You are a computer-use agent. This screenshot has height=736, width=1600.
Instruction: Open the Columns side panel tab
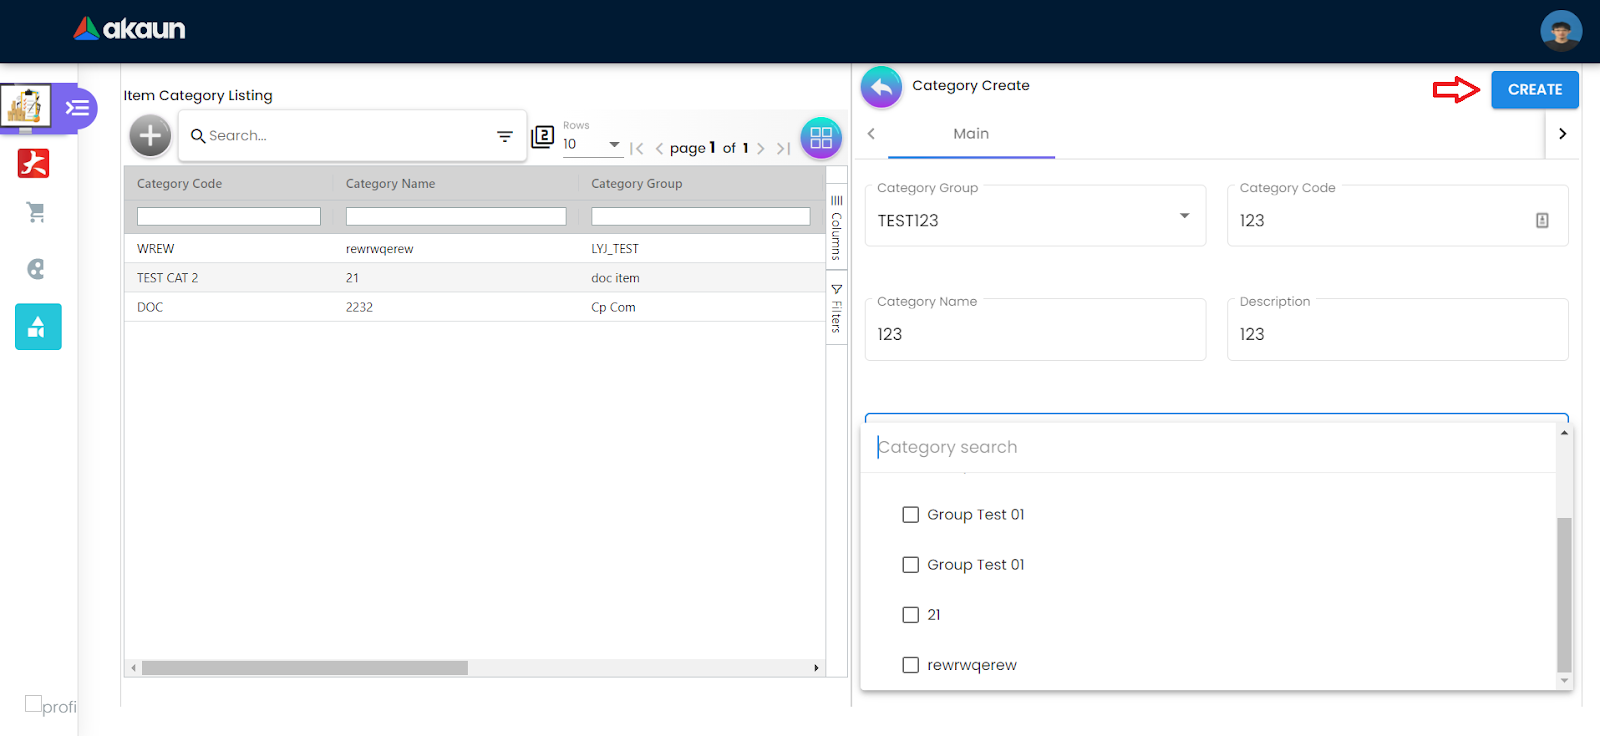(x=836, y=228)
